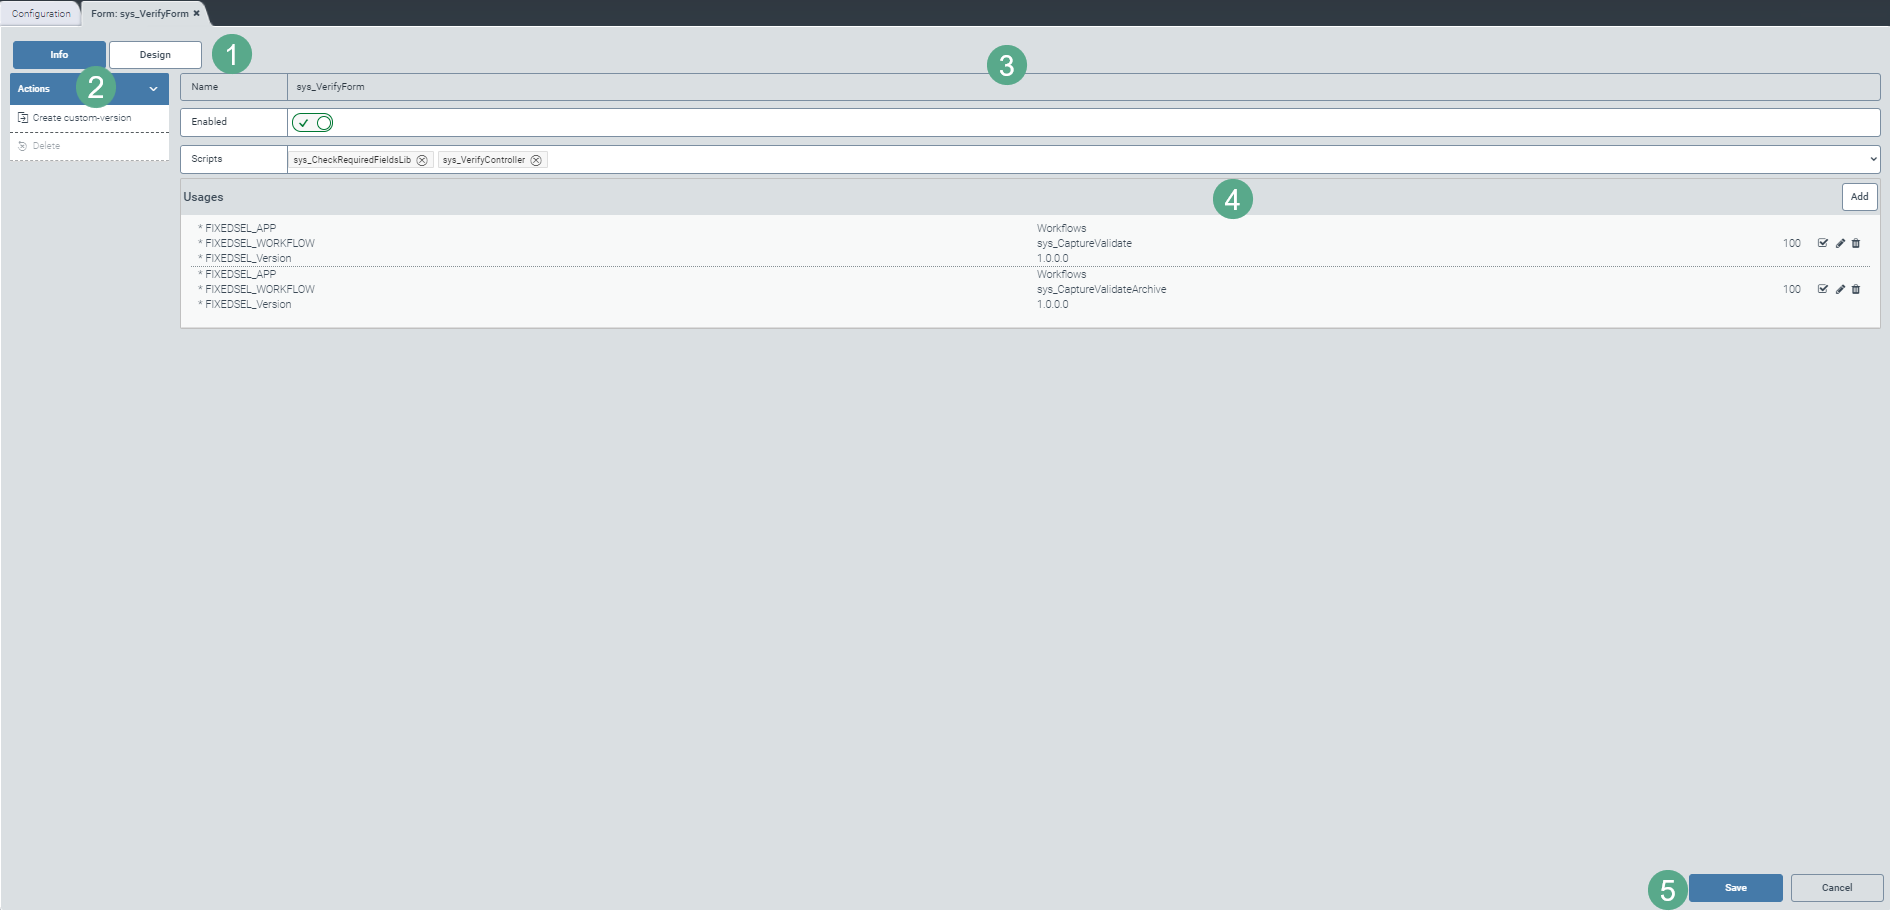1890x911 pixels.
Task: Toggle the Enabled switch off
Action: click(313, 123)
